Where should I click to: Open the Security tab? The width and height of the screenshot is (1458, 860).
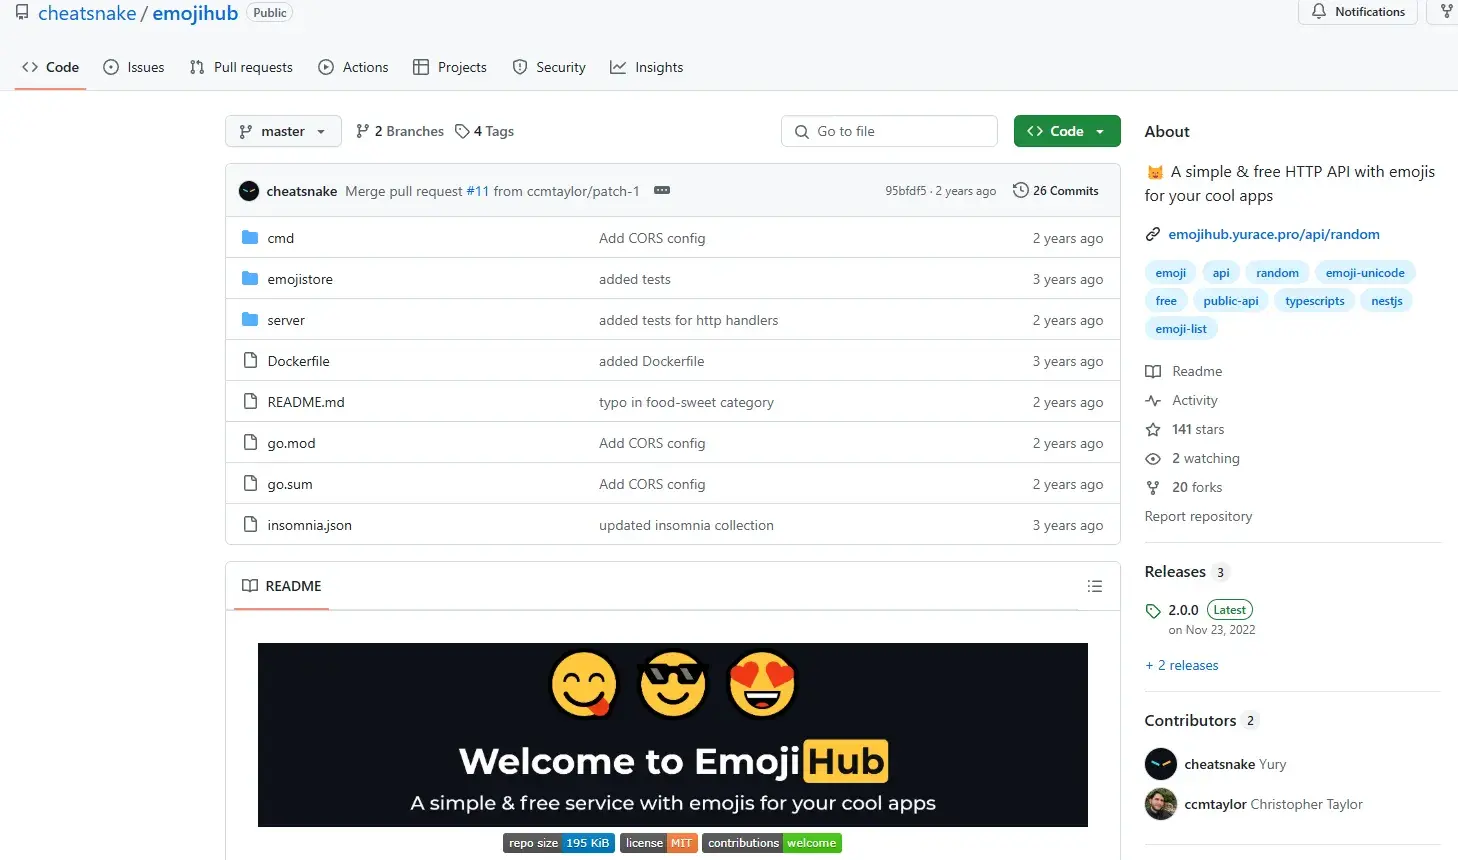pyautogui.click(x=549, y=67)
